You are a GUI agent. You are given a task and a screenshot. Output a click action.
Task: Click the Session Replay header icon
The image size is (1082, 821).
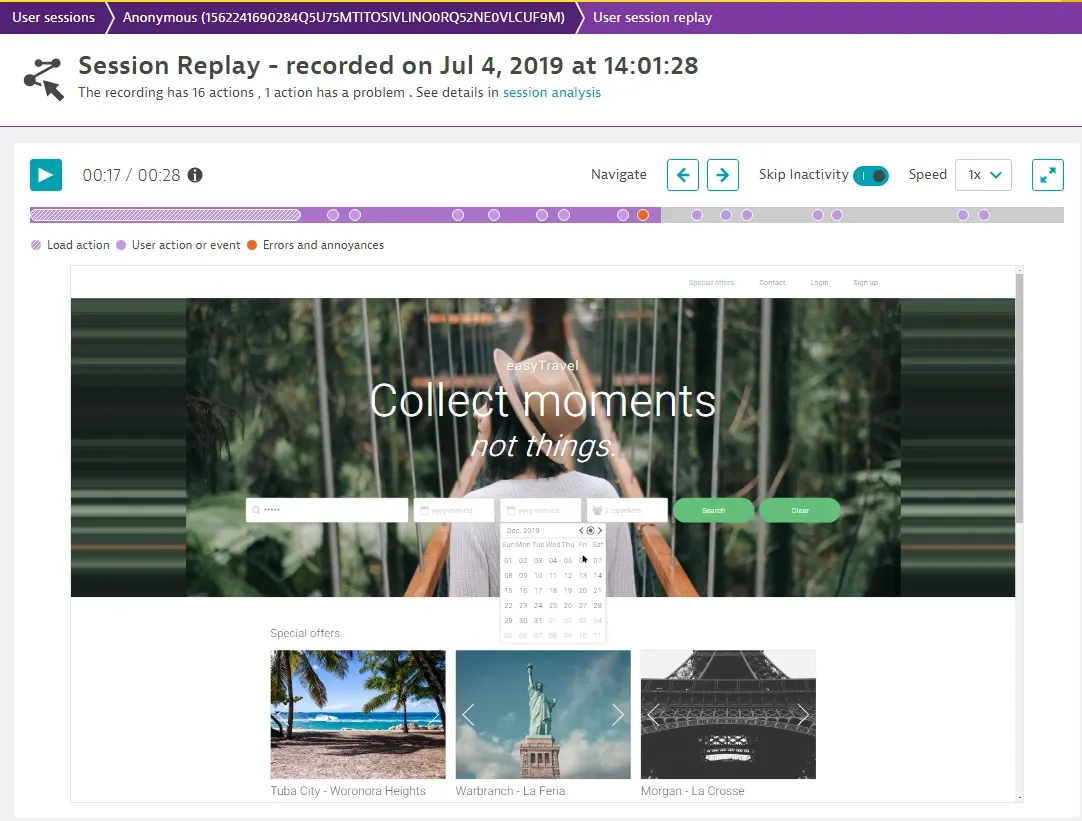click(x=43, y=78)
